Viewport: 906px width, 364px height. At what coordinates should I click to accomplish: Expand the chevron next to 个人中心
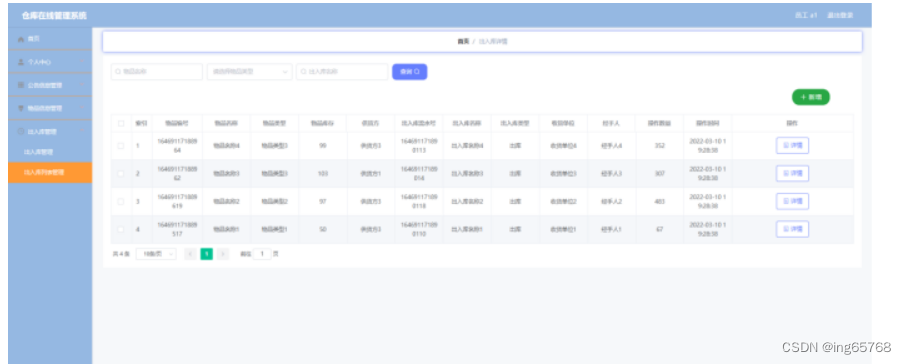81,62
